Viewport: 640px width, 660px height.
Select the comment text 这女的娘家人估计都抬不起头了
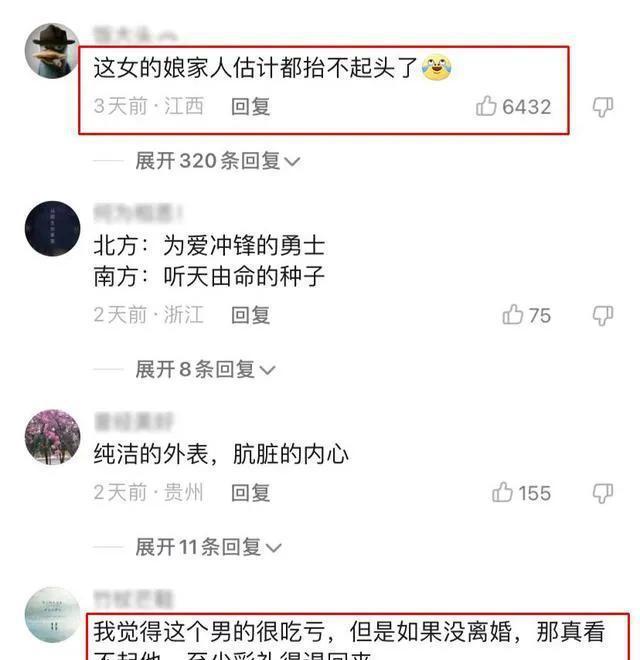[x=255, y=67]
